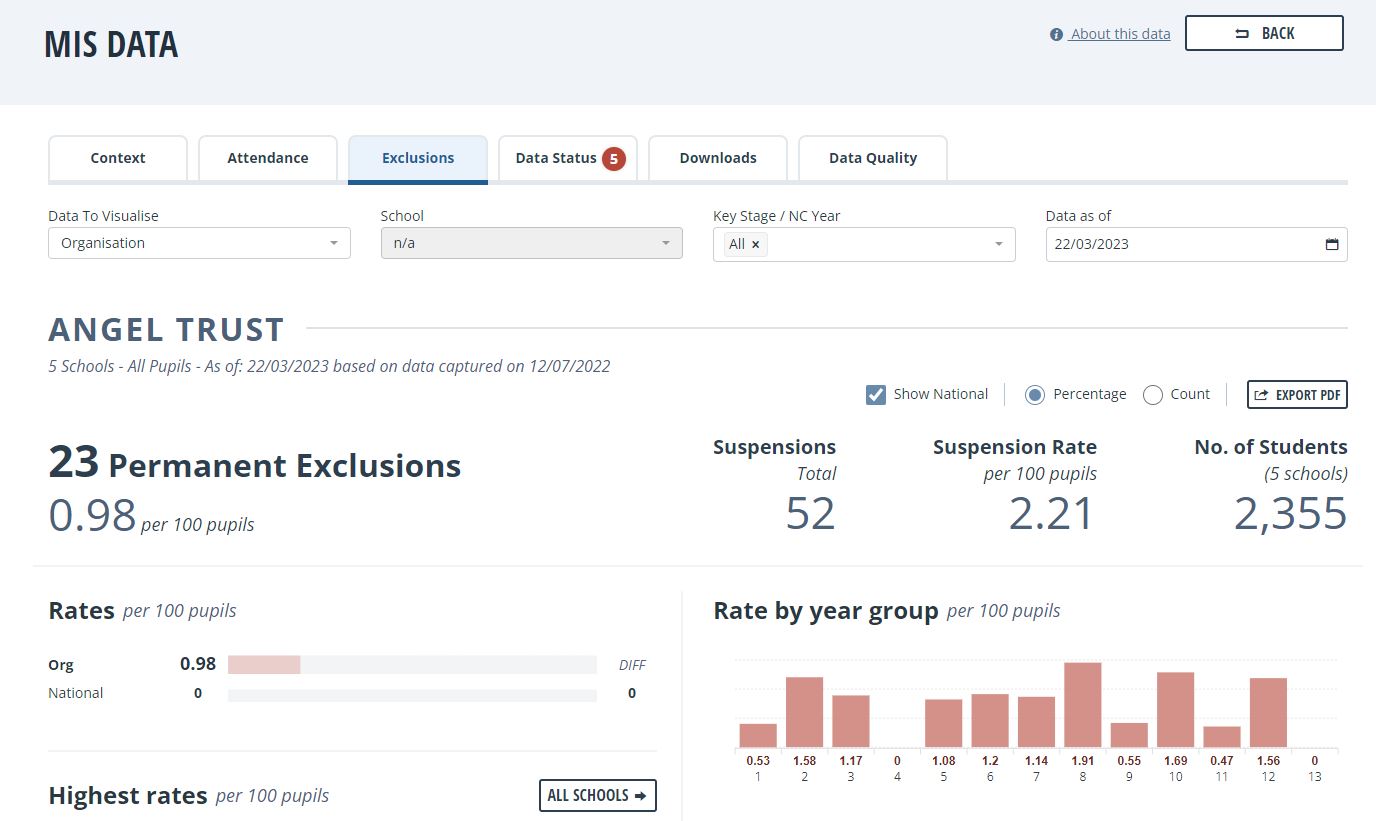Viewport: 1376px width, 821px height.
Task: Click the export icon on Export PDF
Action: (x=1261, y=395)
